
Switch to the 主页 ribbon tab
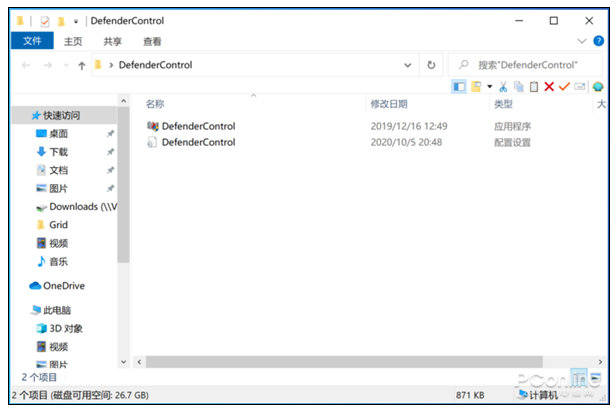[x=73, y=41]
